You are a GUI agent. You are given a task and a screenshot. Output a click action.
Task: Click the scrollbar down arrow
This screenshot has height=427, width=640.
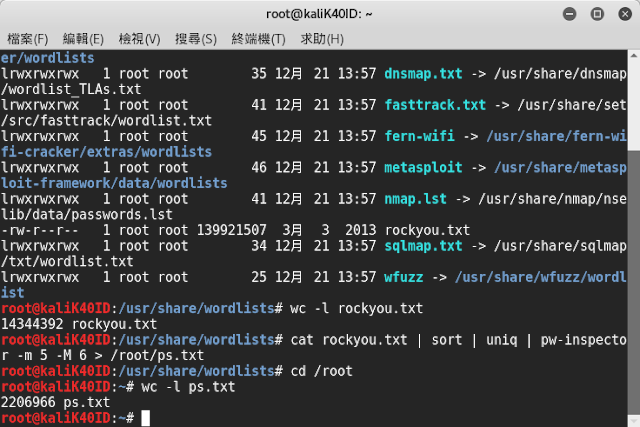click(633, 421)
